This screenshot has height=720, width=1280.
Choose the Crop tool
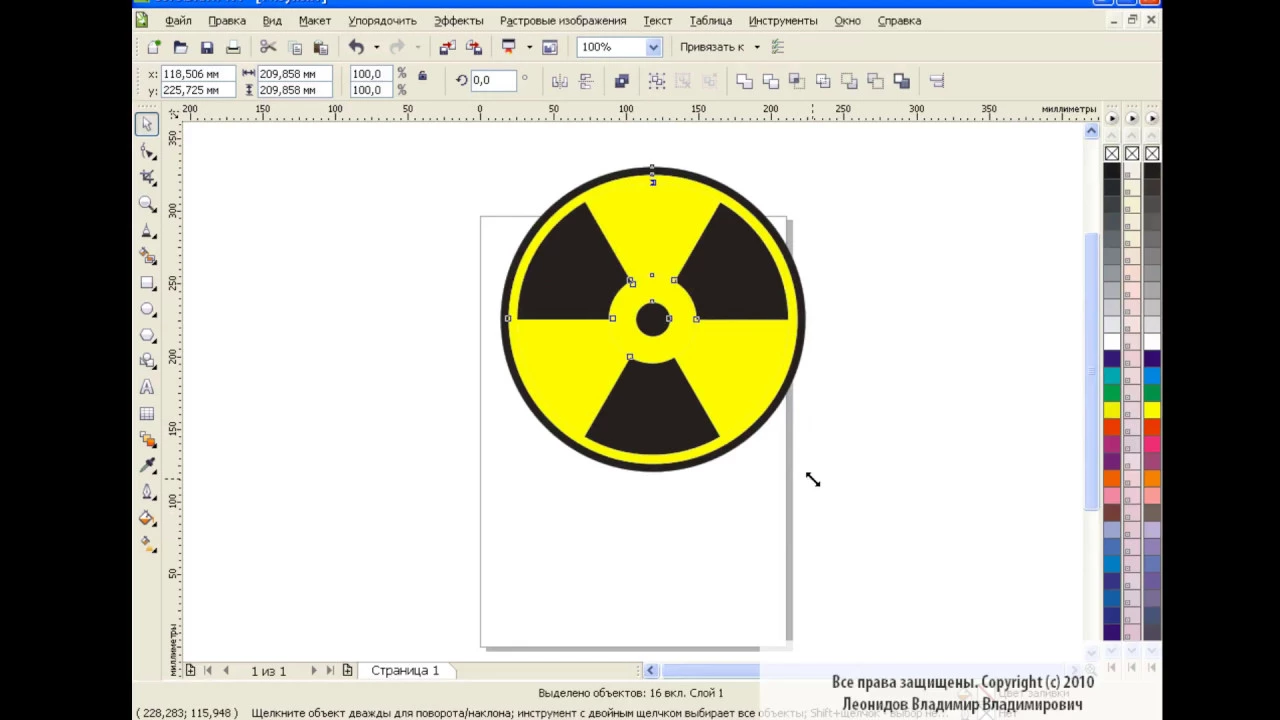[148, 177]
